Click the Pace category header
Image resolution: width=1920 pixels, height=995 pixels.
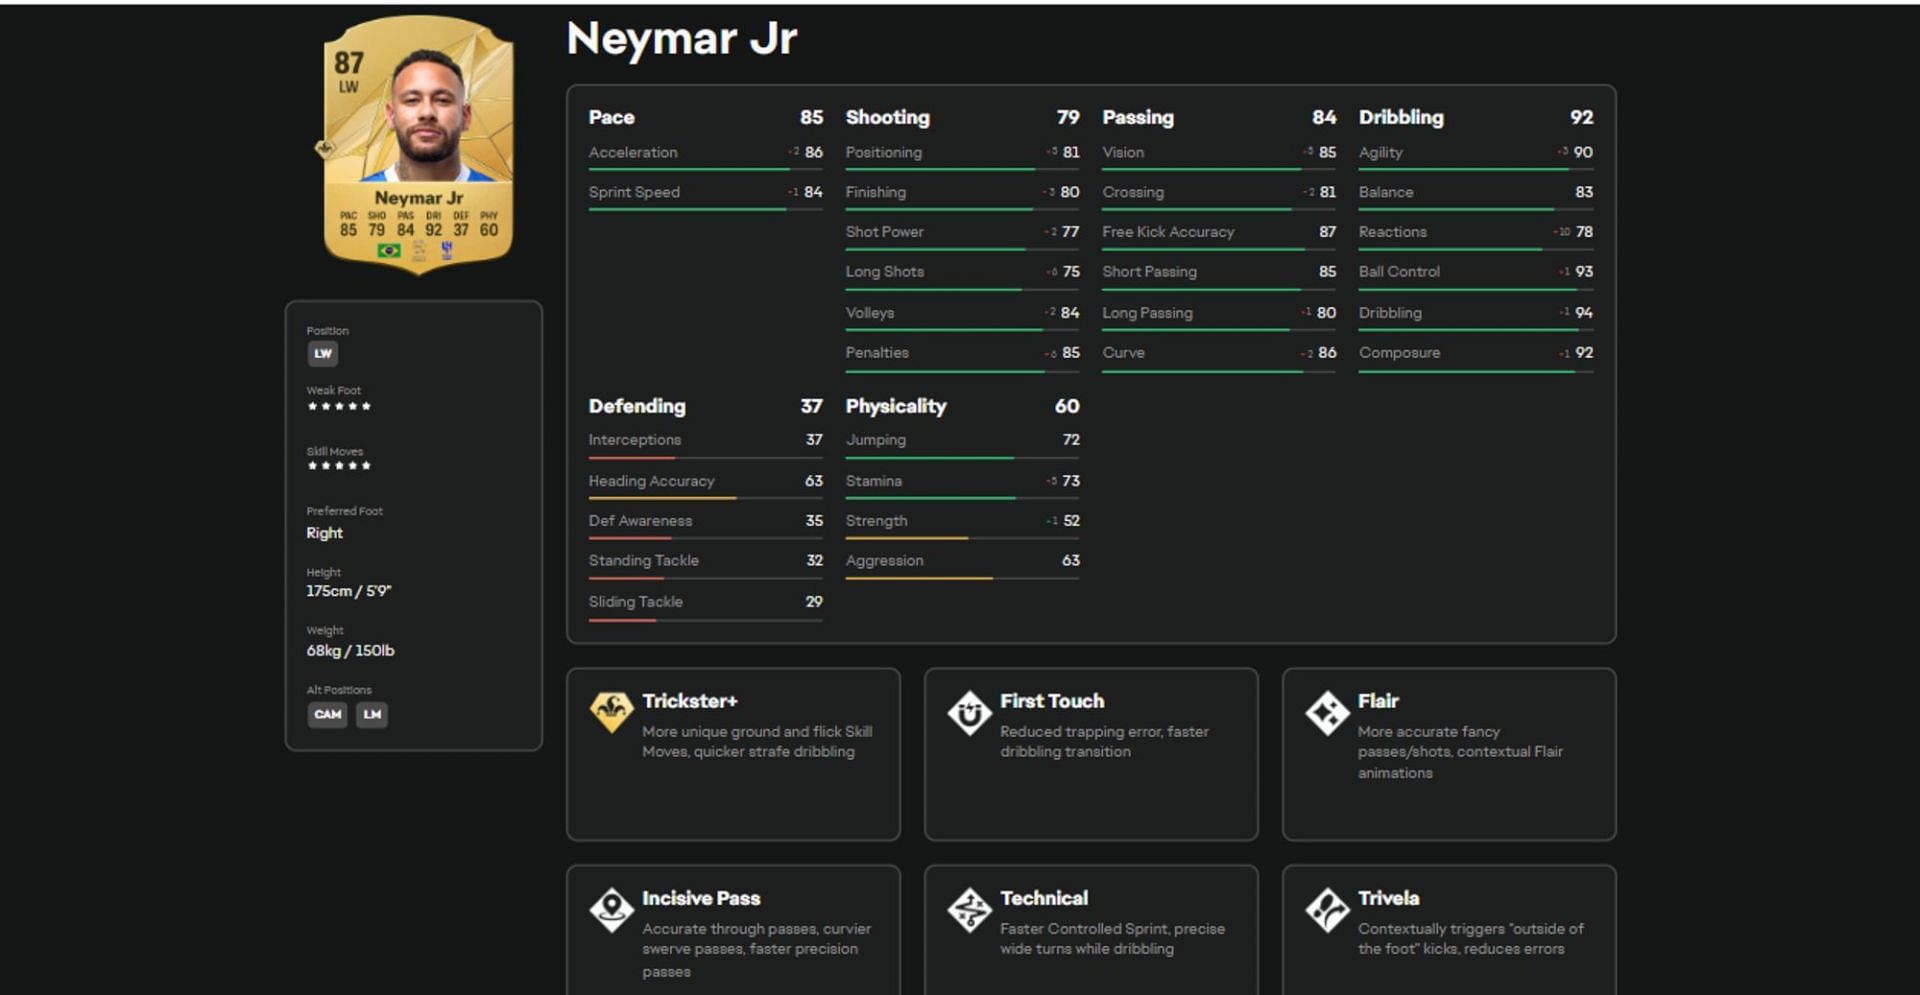(x=611, y=117)
